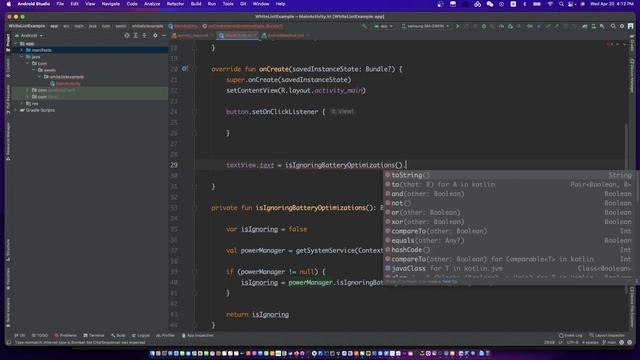Open the Gradle tool window on right edge
This screenshot has height=360, width=640.
pyautogui.click(x=632, y=43)
